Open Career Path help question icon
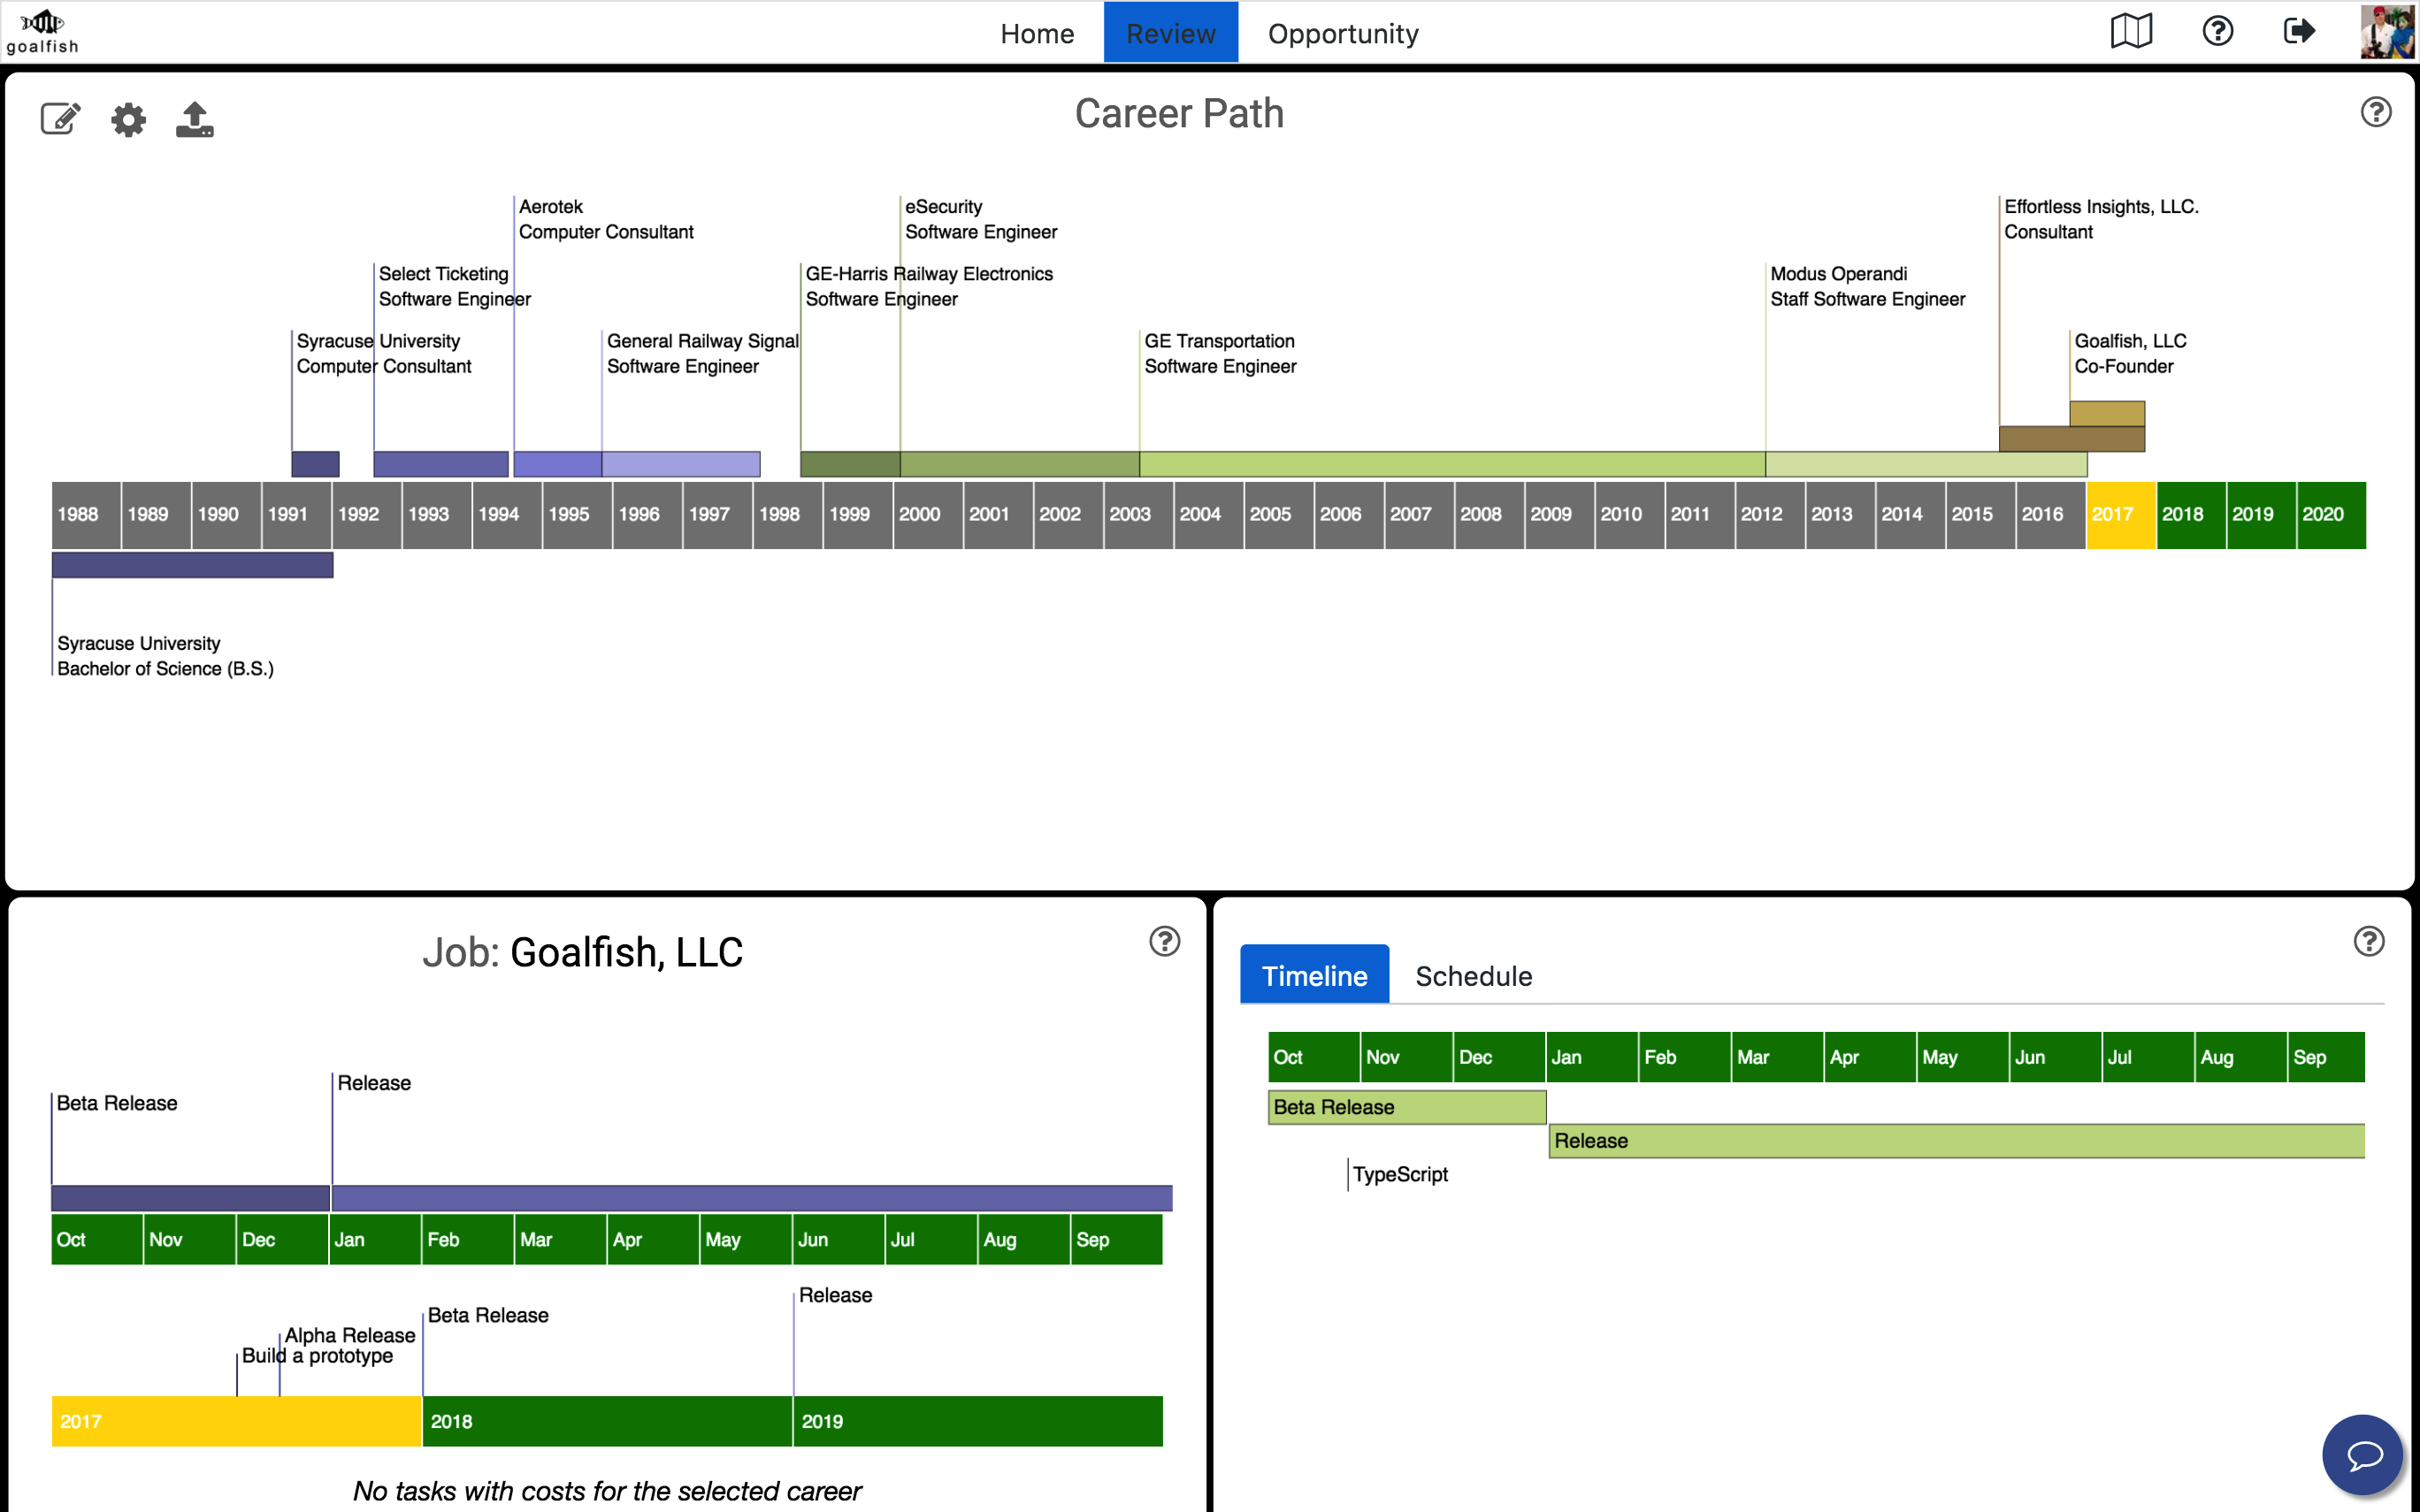The width and height of the screenshot is (2420, 1512). tap(2376, 112)
